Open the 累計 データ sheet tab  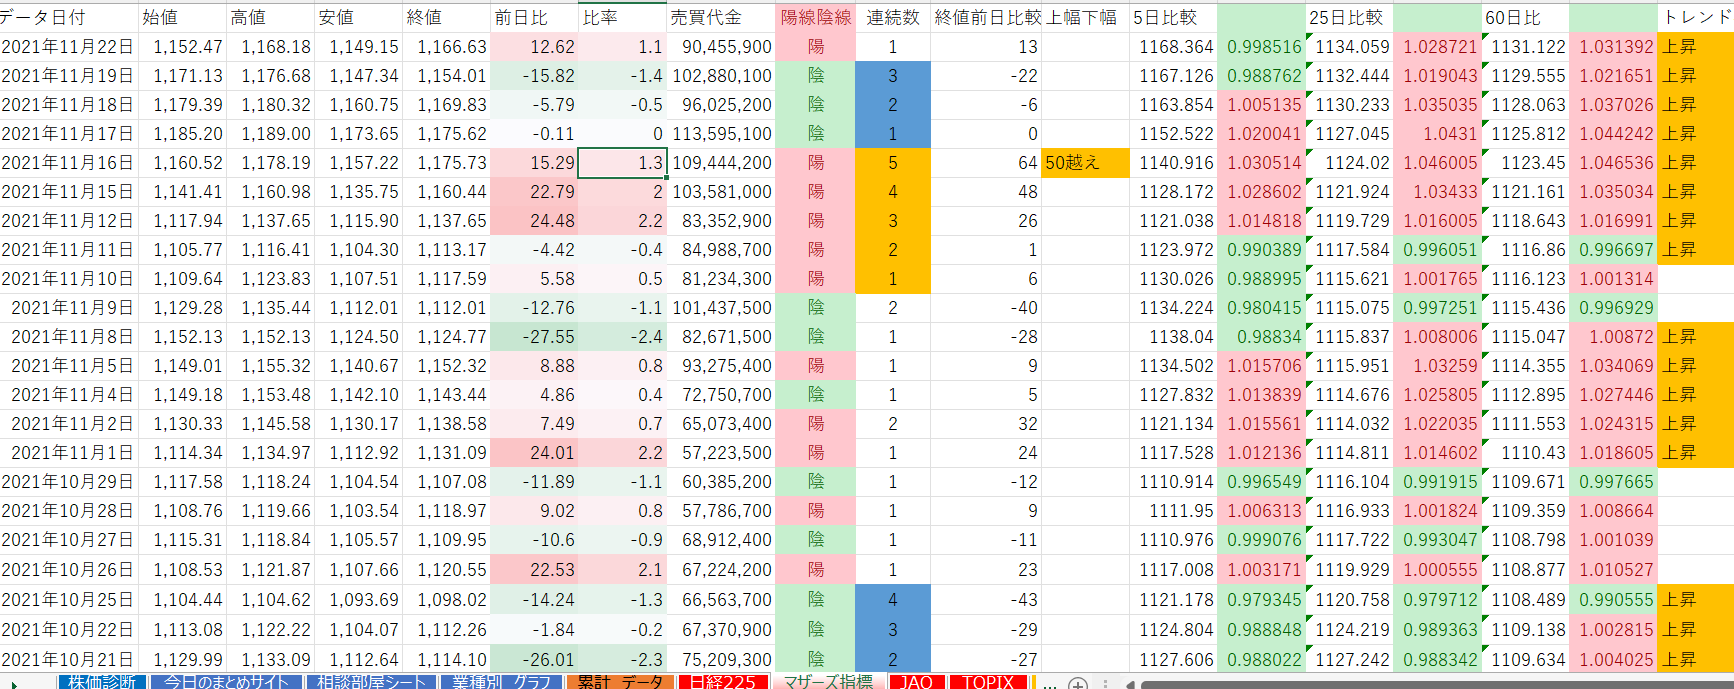click(x=620, y=682)
